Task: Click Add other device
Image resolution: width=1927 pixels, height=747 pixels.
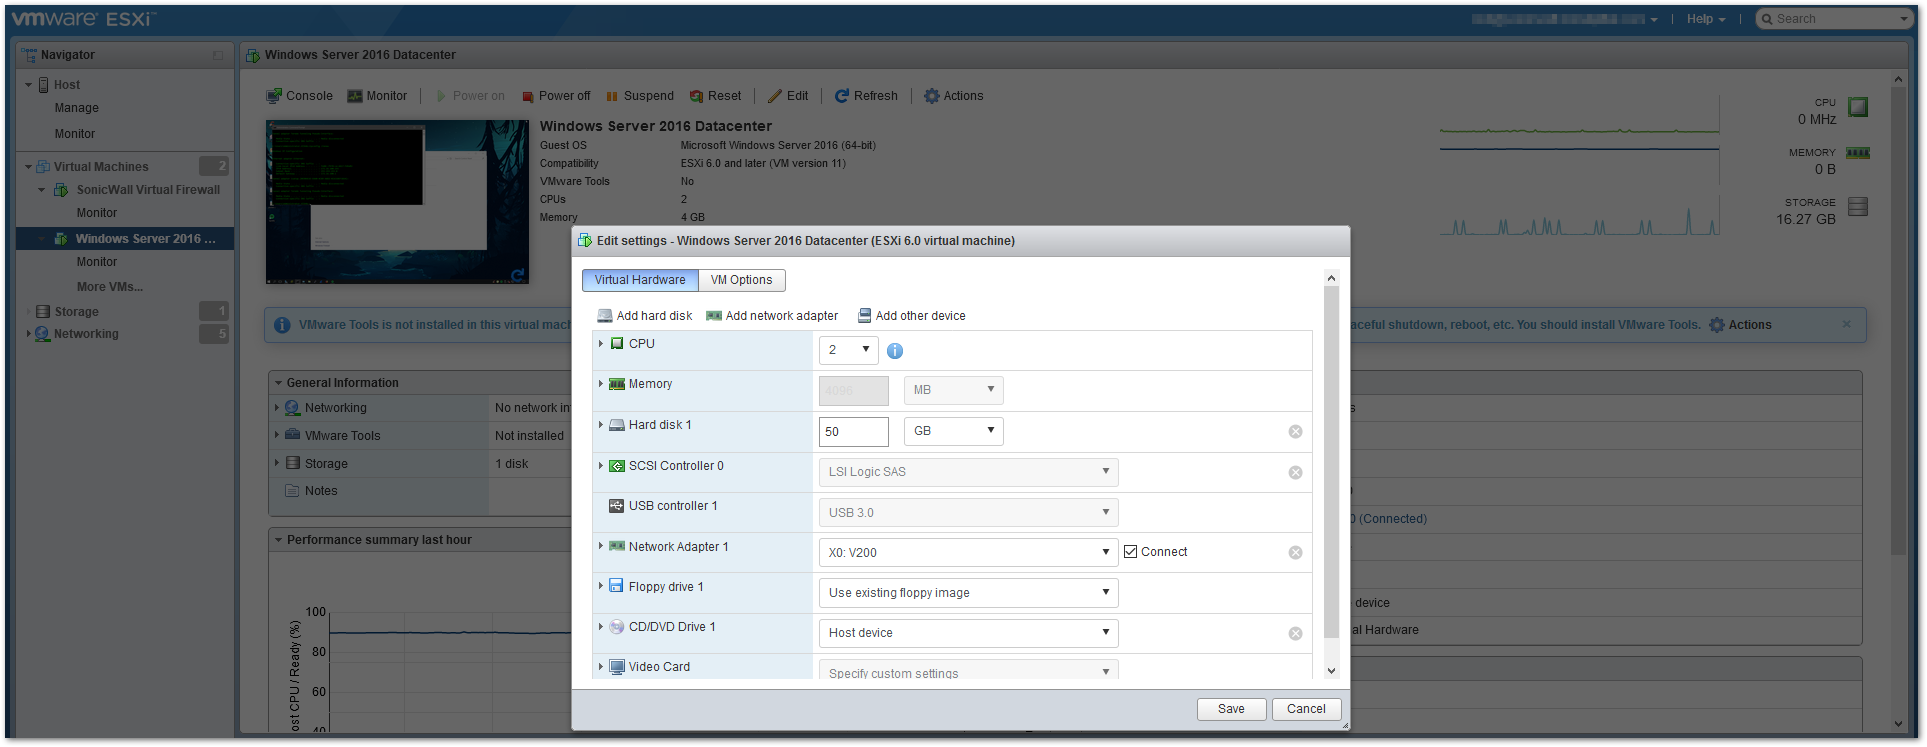Action: coord(912,316)
